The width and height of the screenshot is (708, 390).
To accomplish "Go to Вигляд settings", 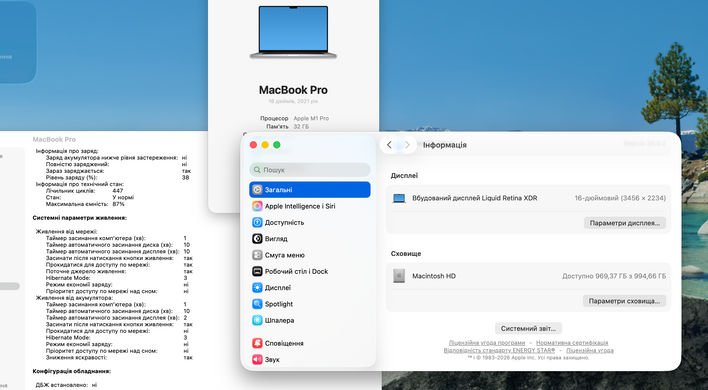I will click(x=310, y=239).
